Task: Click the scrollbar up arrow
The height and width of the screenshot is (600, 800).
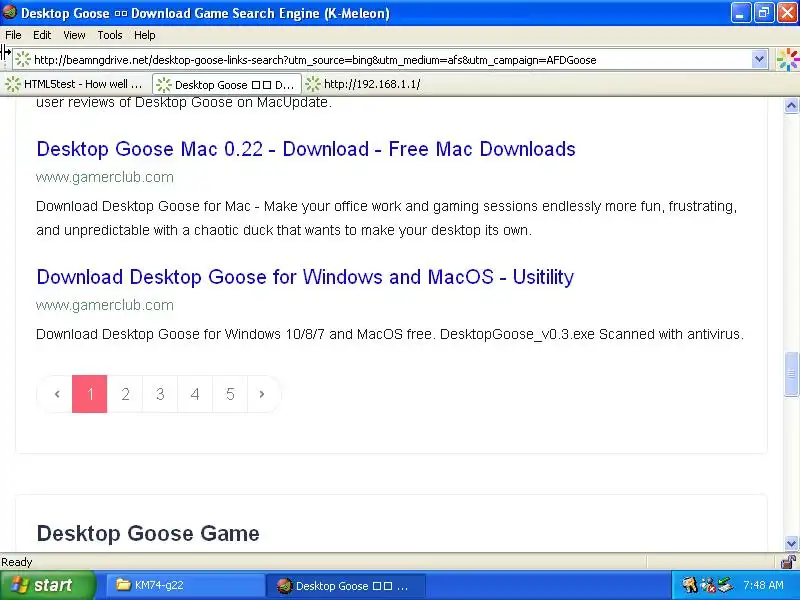Action: point(791,106)
